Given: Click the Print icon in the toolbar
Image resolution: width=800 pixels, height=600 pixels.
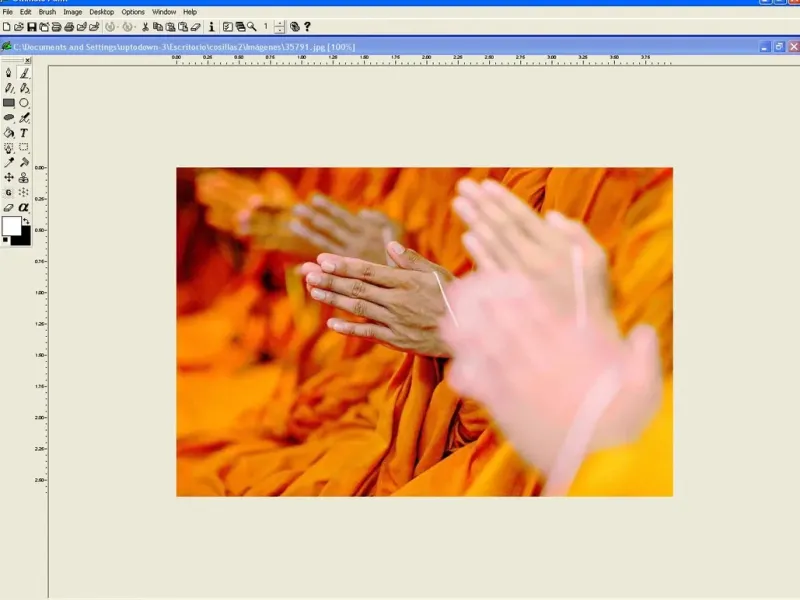Looking at the screenshot, I should 69,27.
